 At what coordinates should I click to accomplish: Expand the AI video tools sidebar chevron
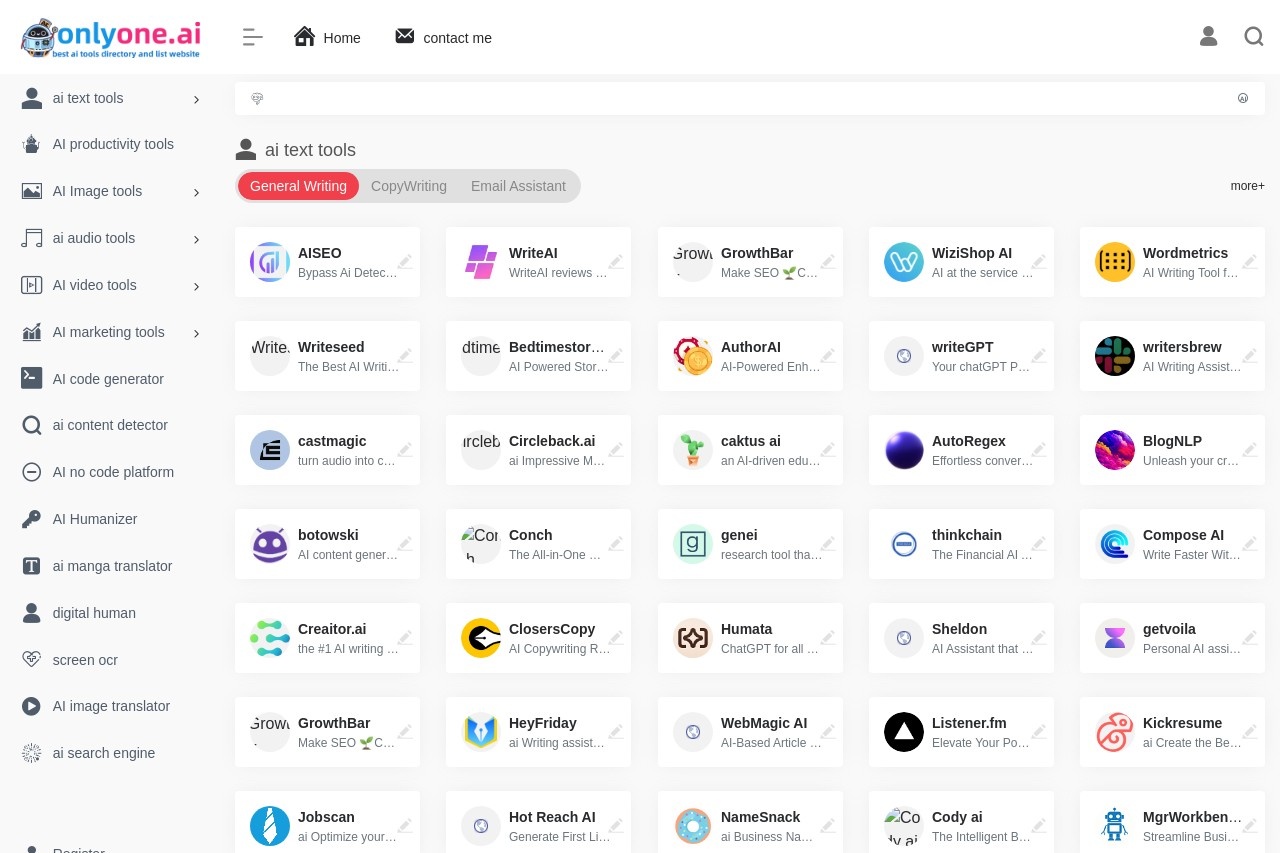tap(196, 286)
